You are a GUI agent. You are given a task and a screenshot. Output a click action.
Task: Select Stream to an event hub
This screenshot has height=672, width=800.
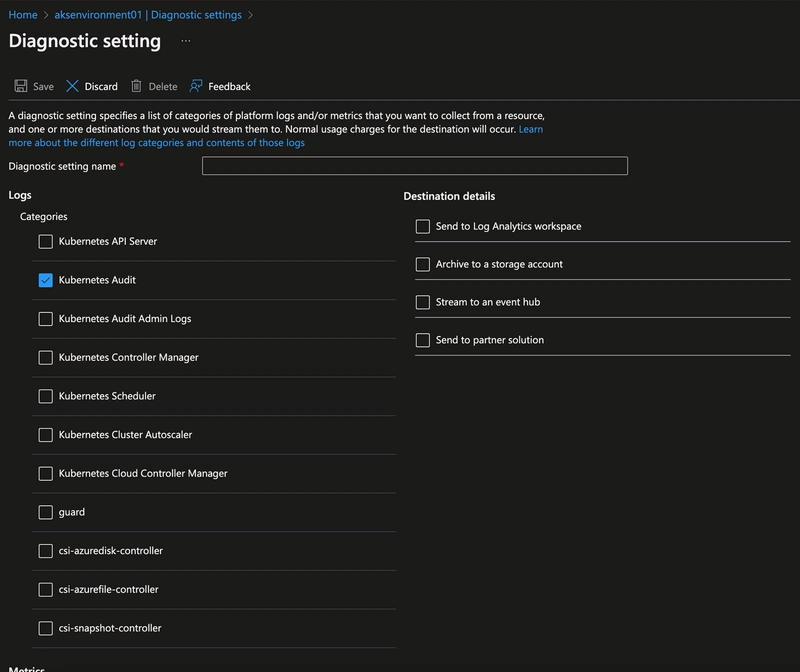(423, 302)
